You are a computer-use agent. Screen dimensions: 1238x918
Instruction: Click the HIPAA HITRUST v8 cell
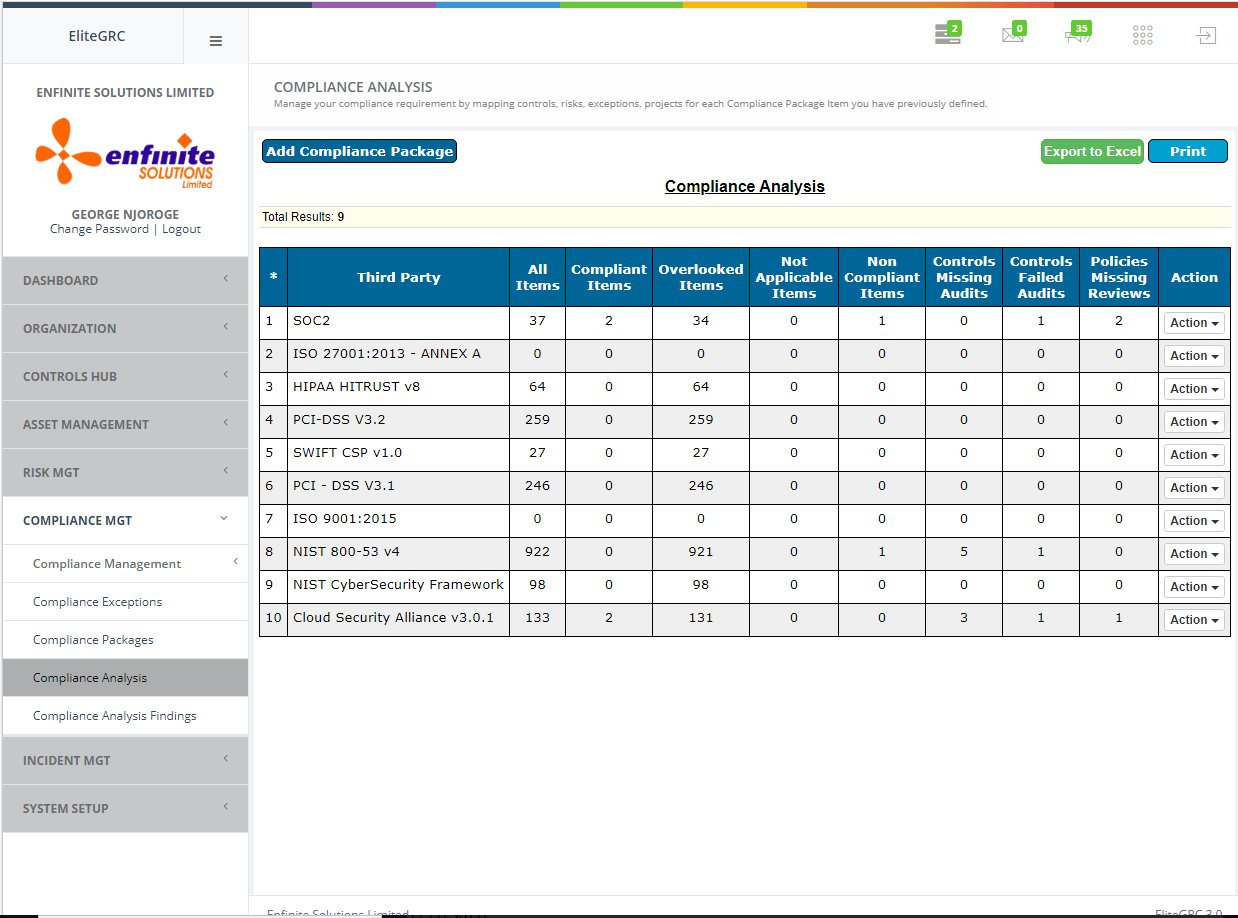point(399,388)
